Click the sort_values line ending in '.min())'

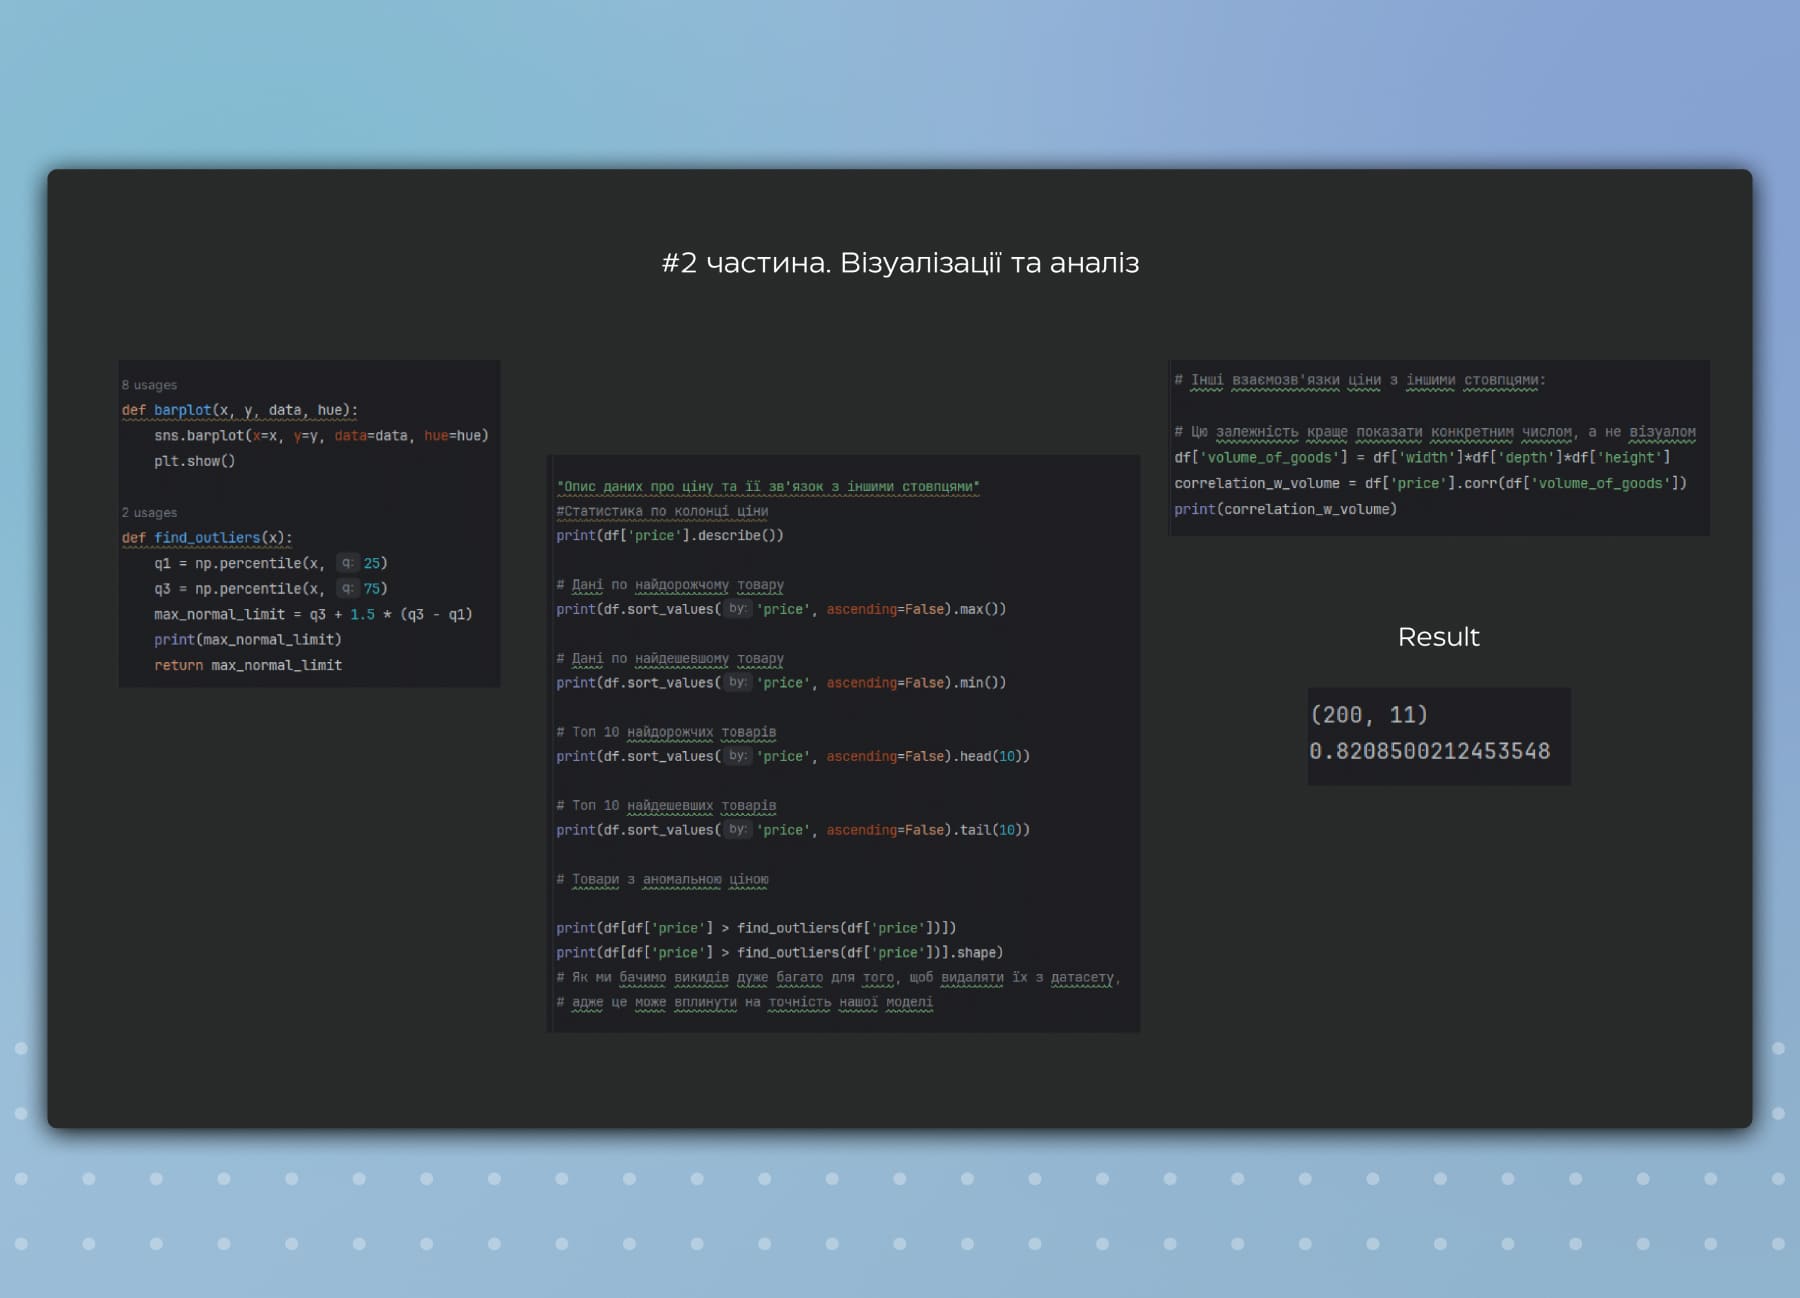coord(781,683)
